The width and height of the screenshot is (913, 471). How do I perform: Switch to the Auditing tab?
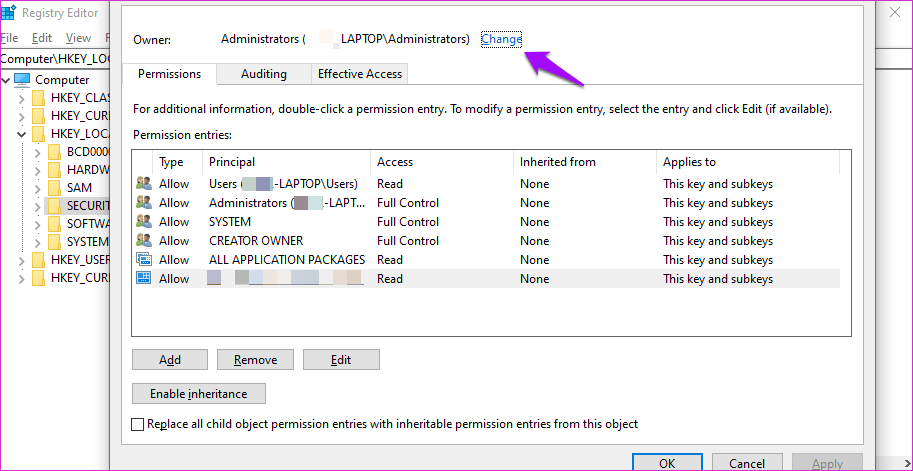point(264,74)
